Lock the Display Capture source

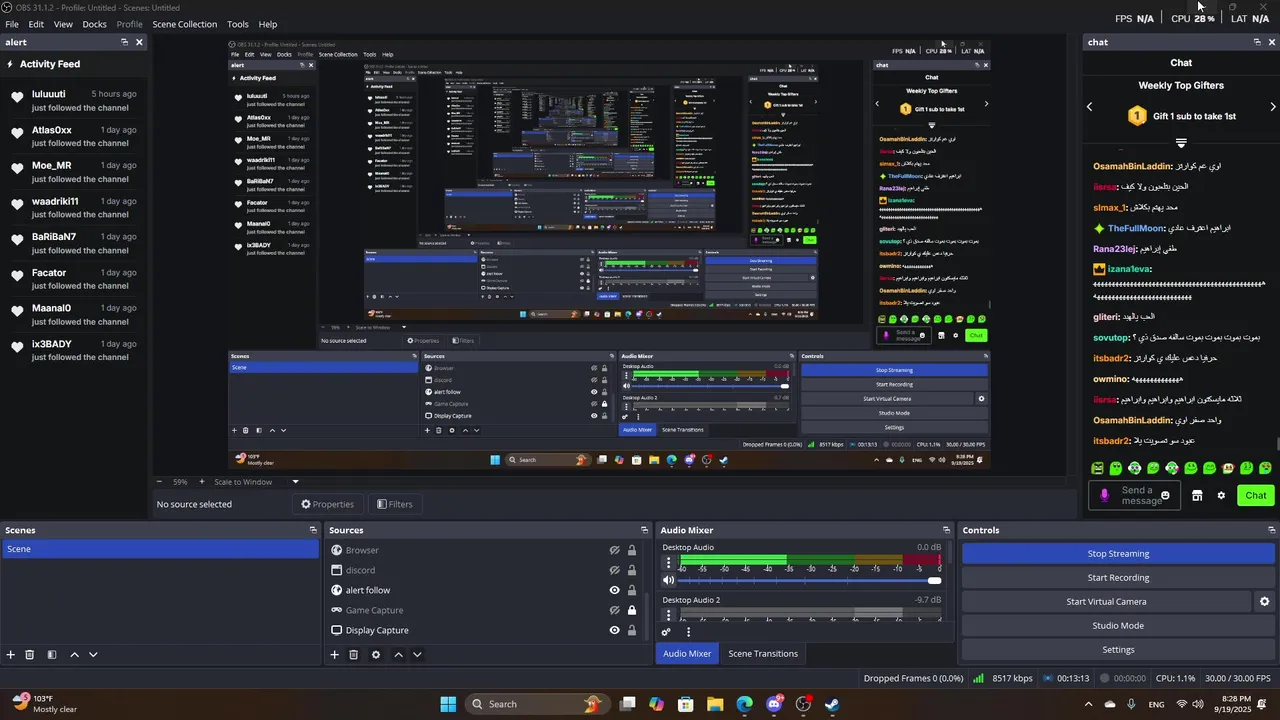tap(632, 631)
